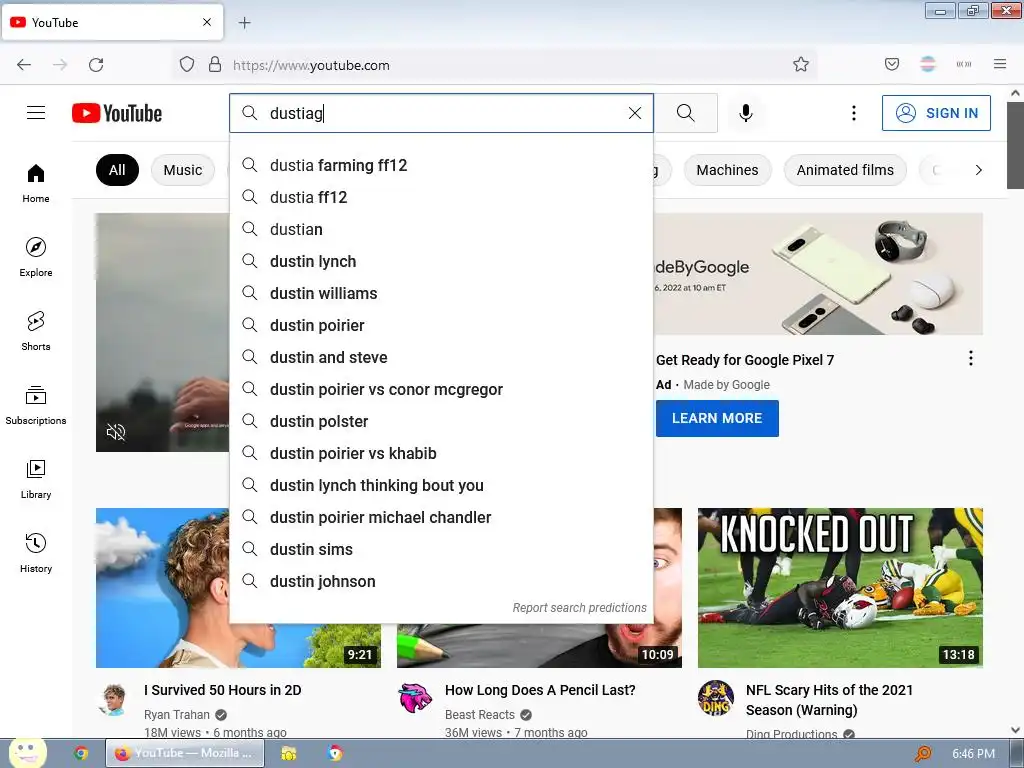
Task: Click Chrome icon in taskbar
Action: [81, 753]
